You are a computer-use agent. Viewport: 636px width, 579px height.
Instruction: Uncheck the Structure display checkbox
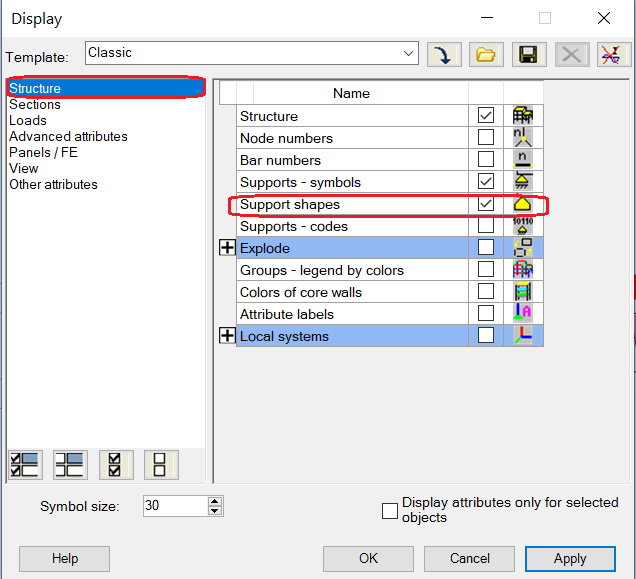tap(486, 115)
